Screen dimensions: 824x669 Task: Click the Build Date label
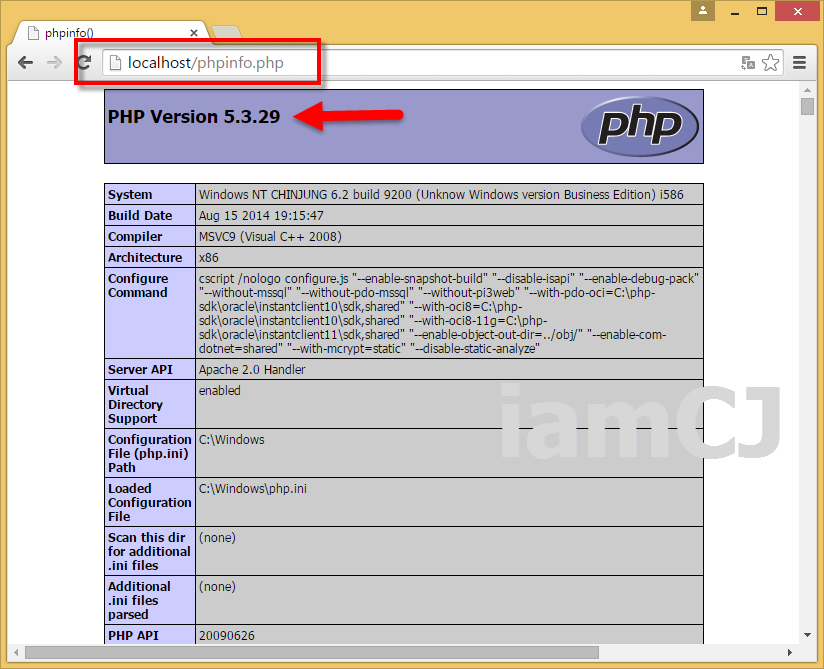(x=140, y=215)
